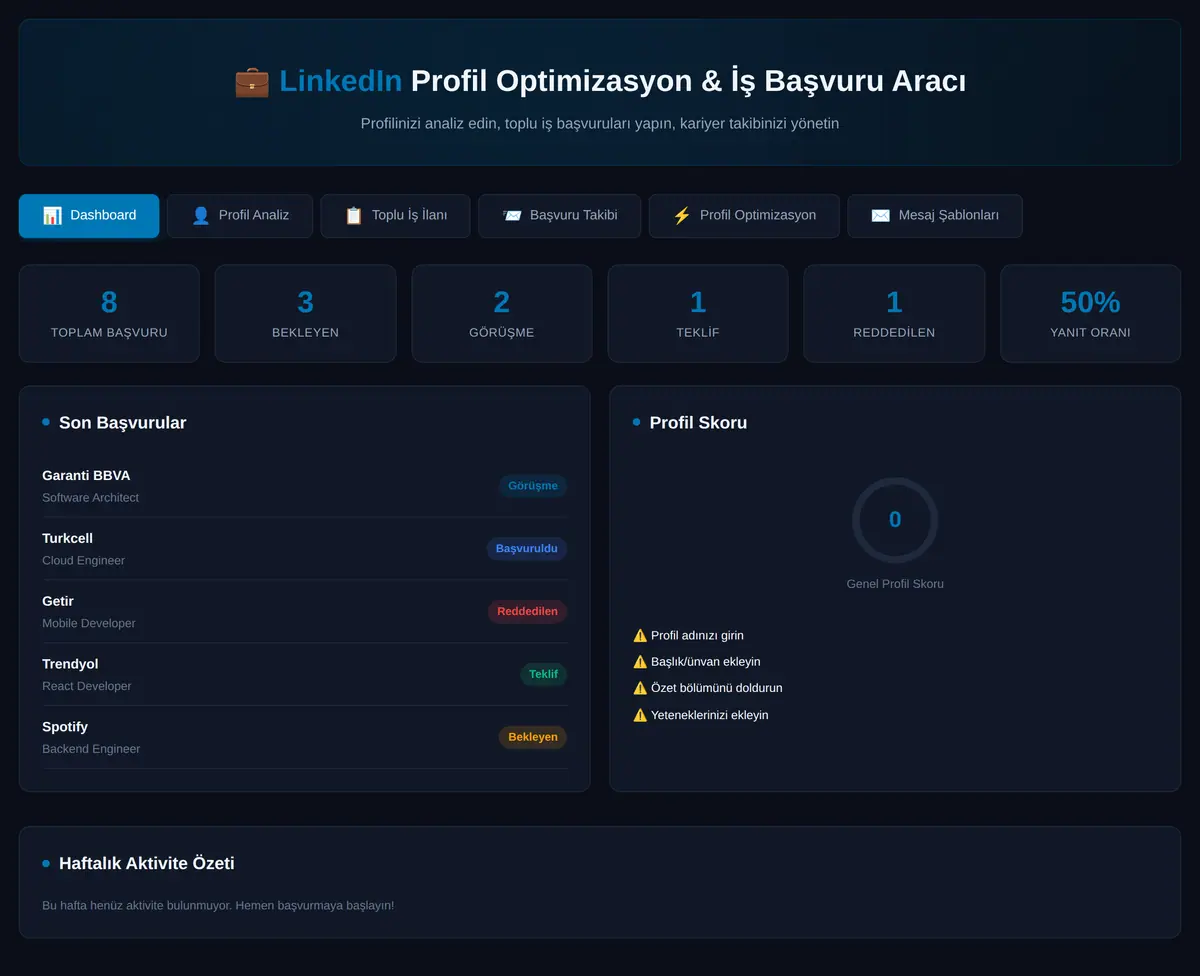Open the Dashboard tab
1200x976 pixels.
[x=89, y=216]
